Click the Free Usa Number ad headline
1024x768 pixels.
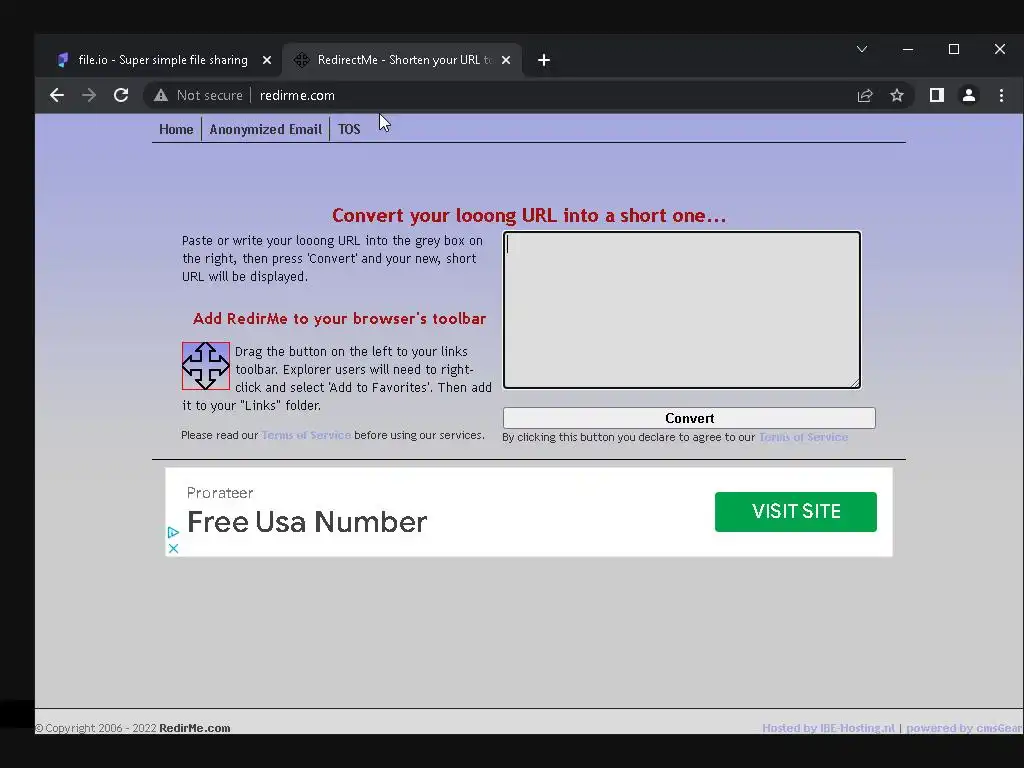pyautogui.click(x=307, y=522)
